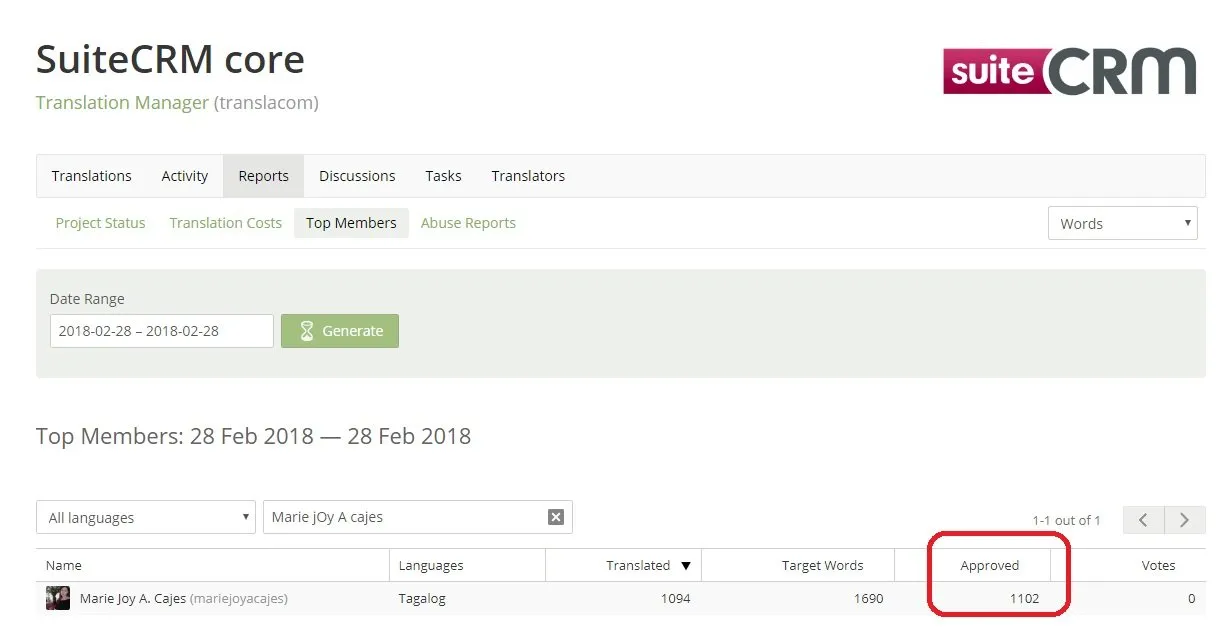Select the Reports tab
This screenshot has height=627, width=1225.
[x=263, y=176]
